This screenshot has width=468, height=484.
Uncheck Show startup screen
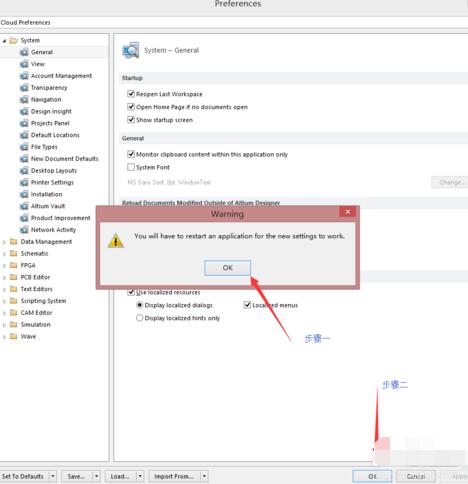point(131,119)
